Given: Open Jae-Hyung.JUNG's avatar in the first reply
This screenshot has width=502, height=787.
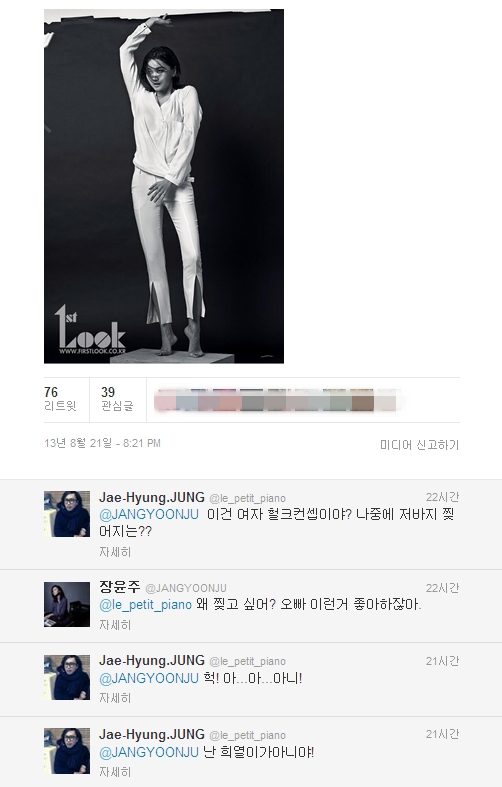Looking at the screenshot, I should pos(67,514).
